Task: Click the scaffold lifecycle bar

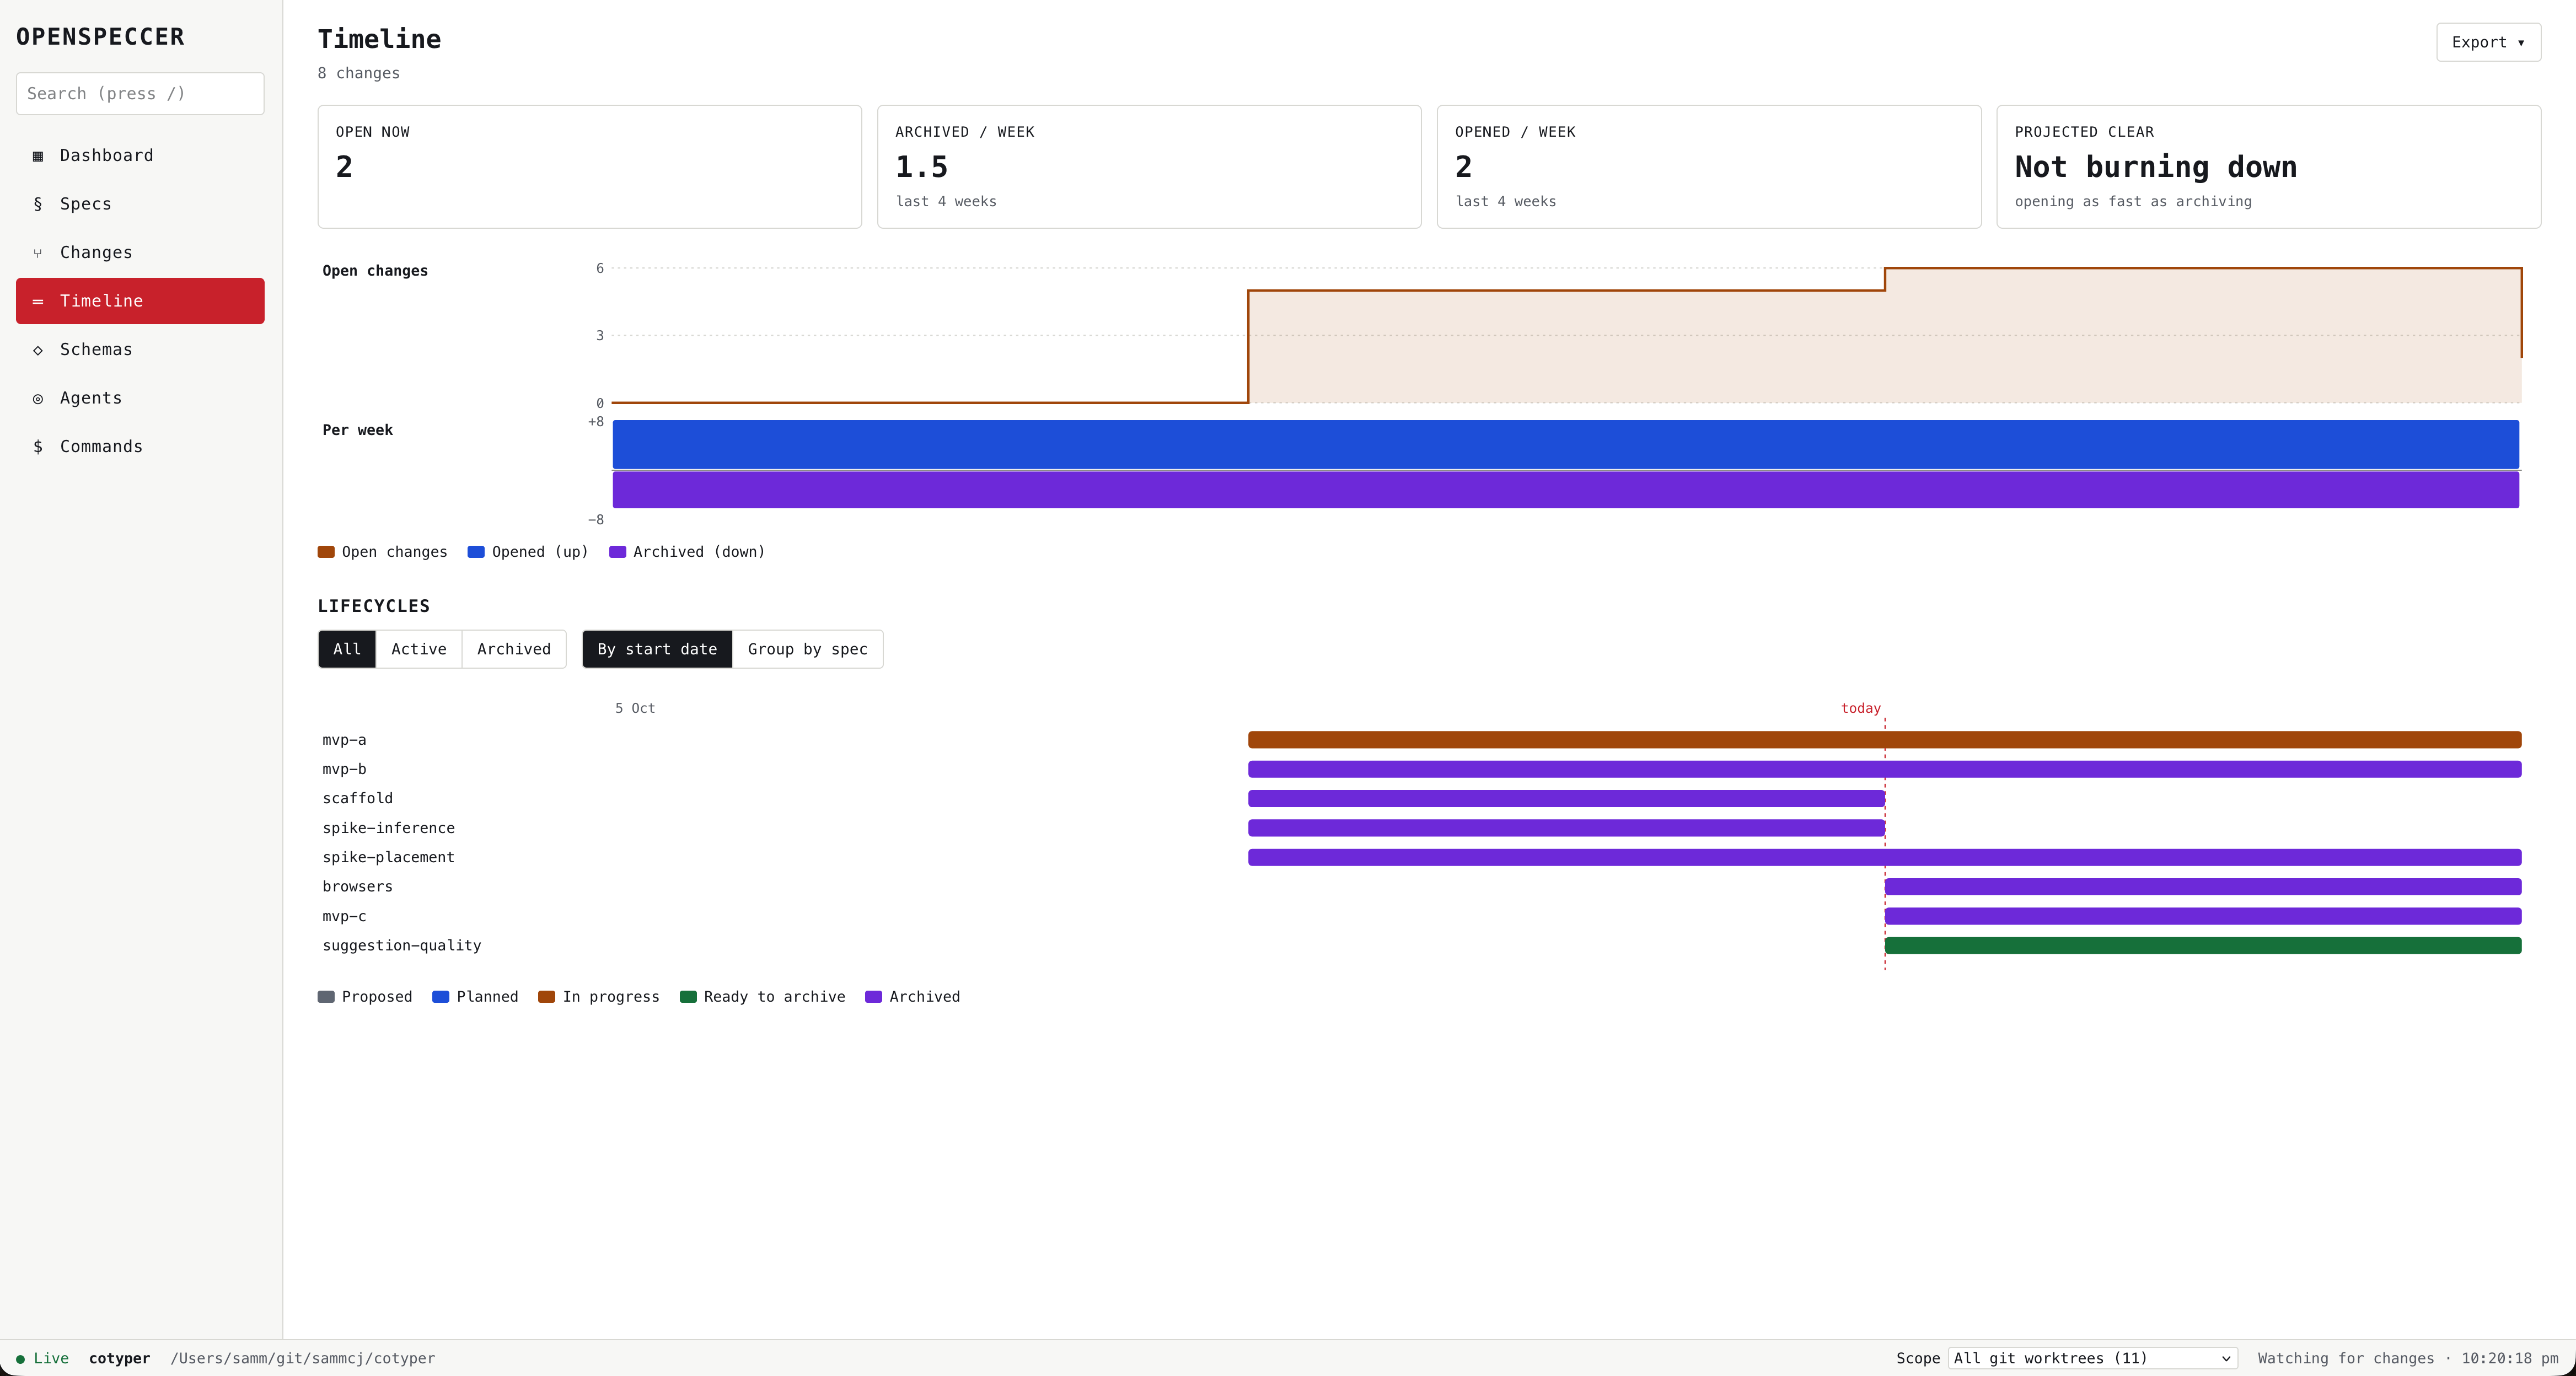Action: pos(1566,799)
